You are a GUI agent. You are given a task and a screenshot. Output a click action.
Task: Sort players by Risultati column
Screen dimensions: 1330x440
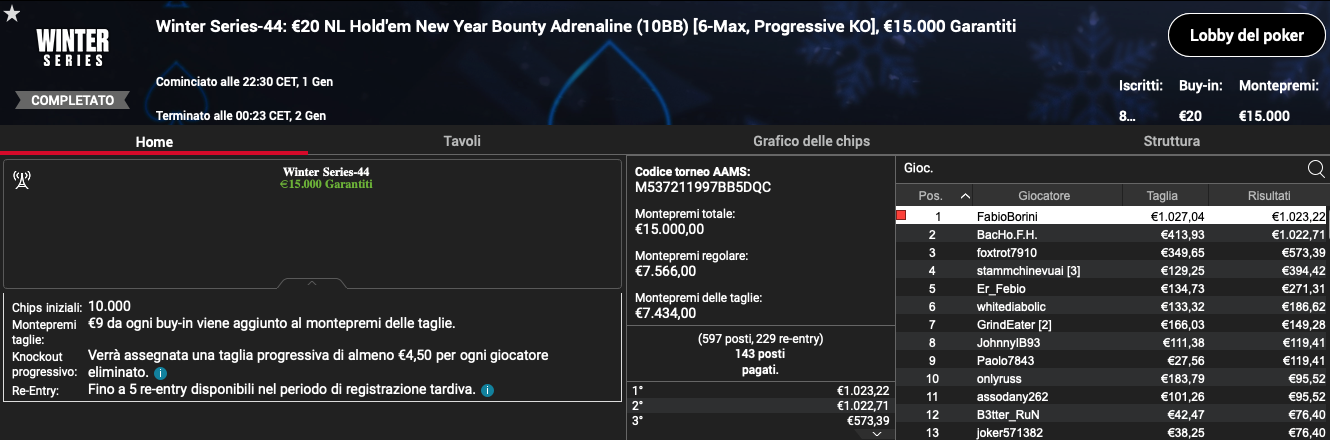[1268, 196]
